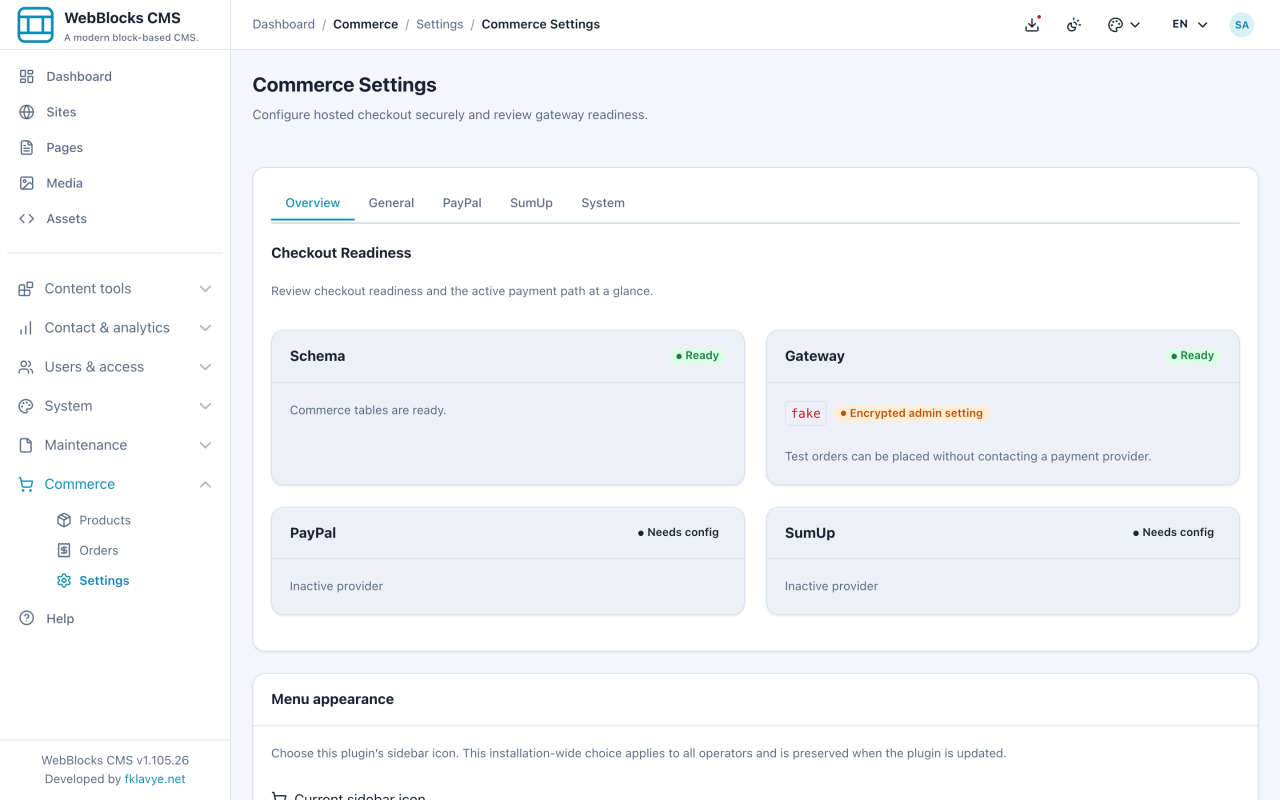
Task: Click the Sites globe icon
Action: pyautogui.click(x=27, y=112)
